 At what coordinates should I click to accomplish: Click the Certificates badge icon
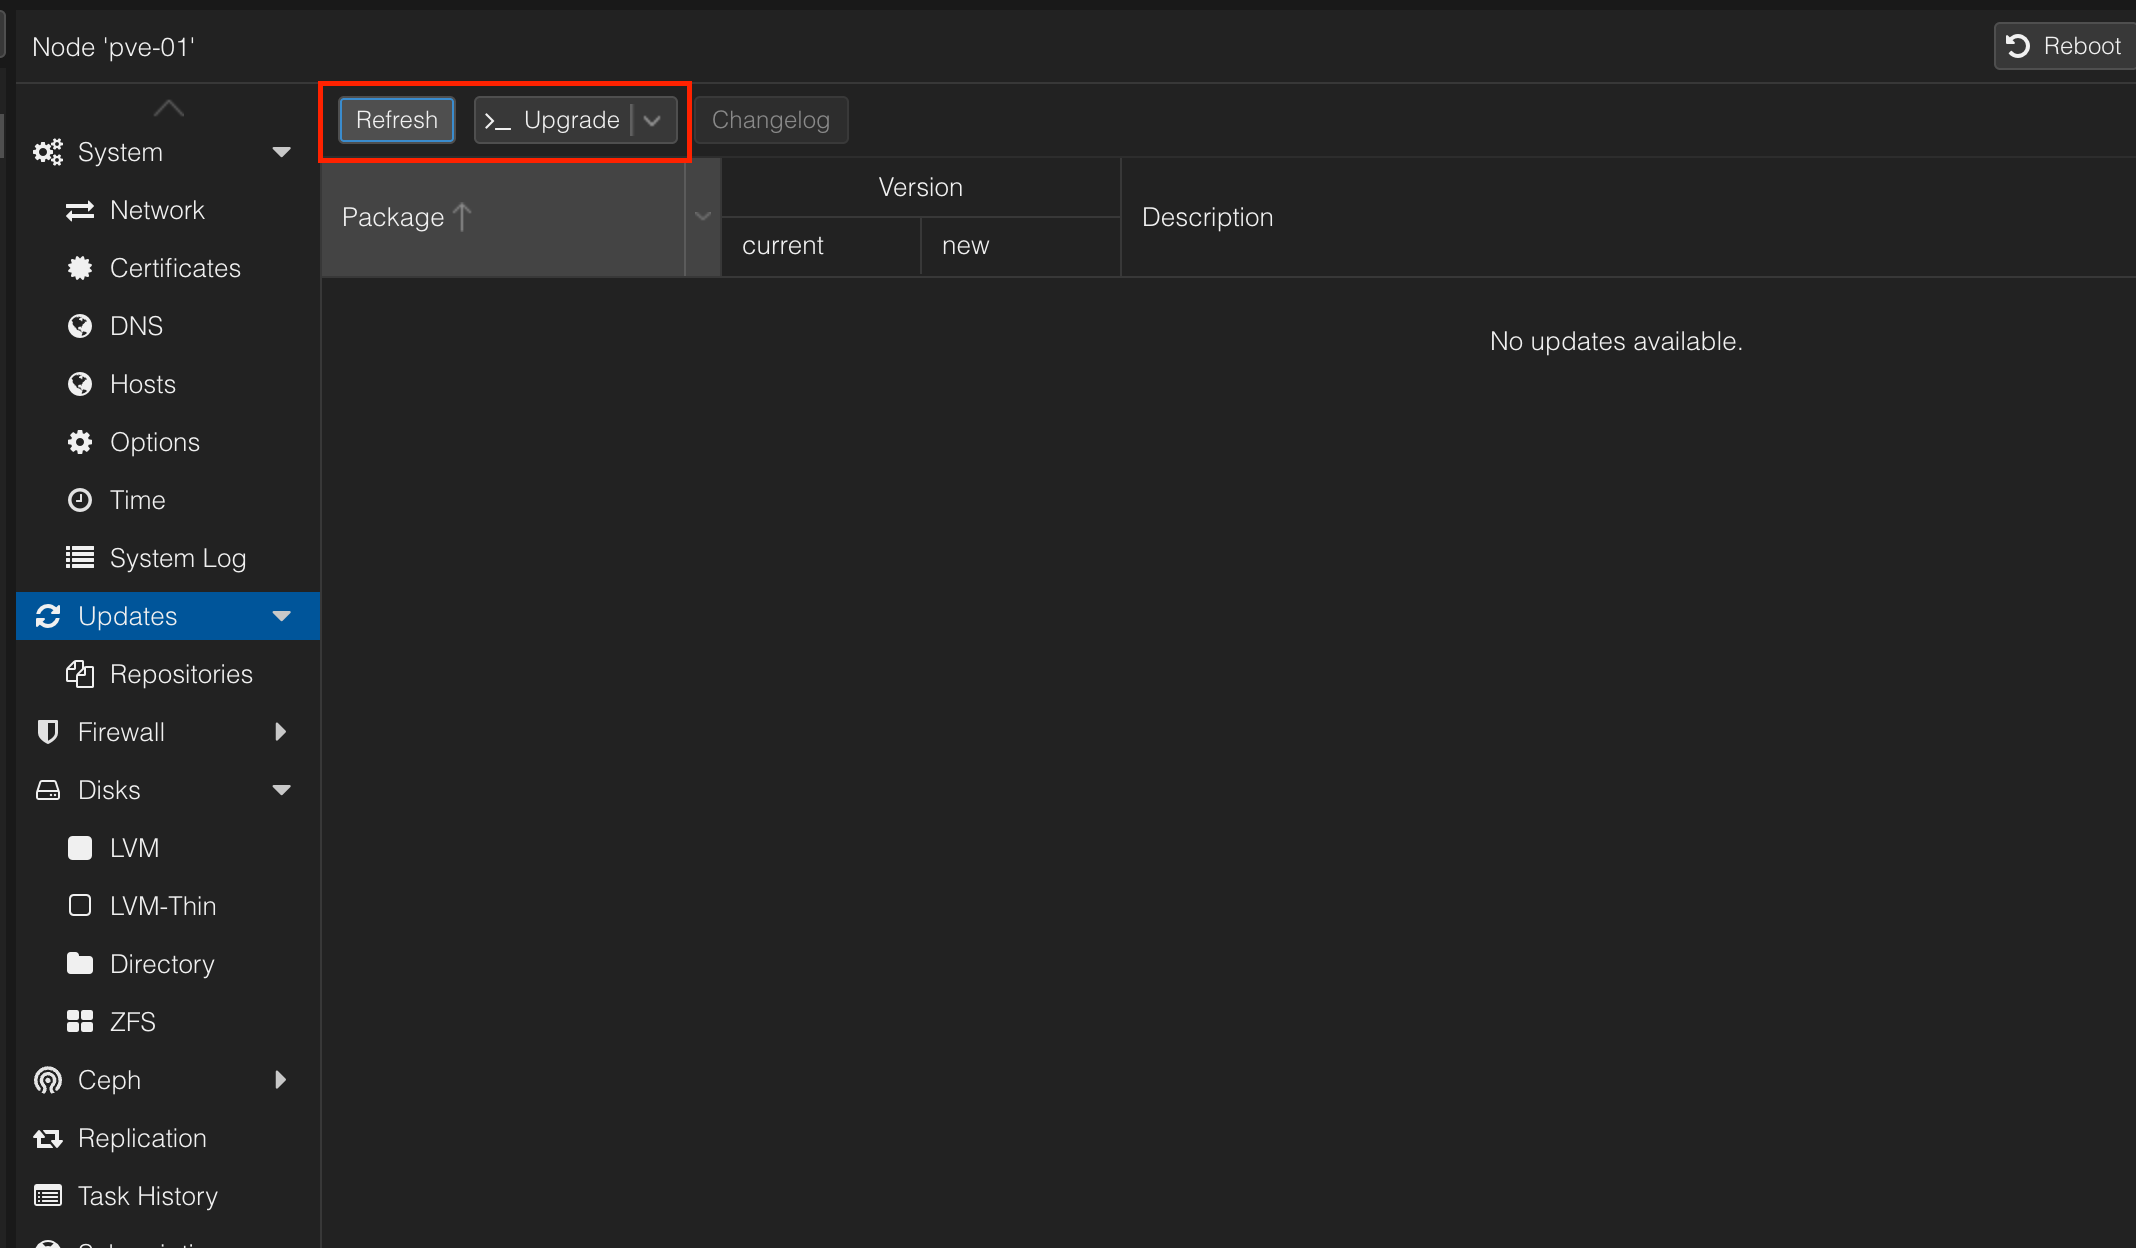coord(80,268)
